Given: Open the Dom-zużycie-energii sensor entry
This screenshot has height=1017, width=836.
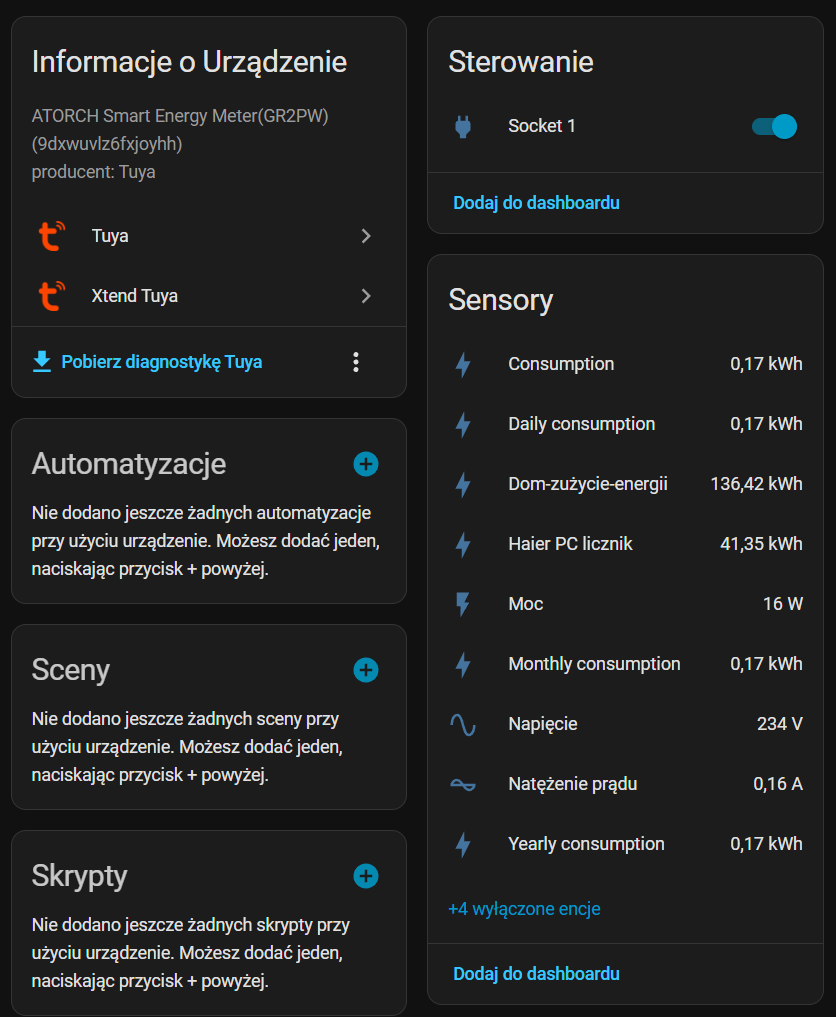Looking at the screenshot, I should (587, 484).
